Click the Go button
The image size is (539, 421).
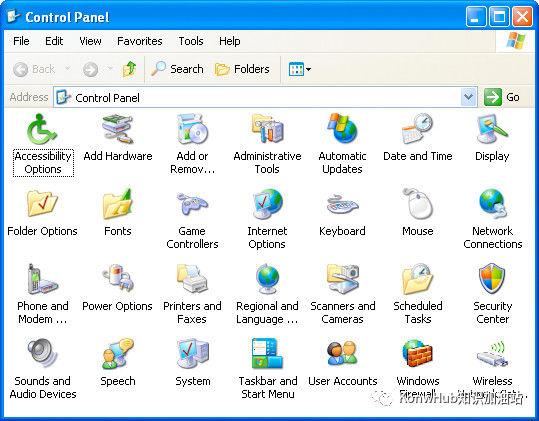(x=502, y=97)
